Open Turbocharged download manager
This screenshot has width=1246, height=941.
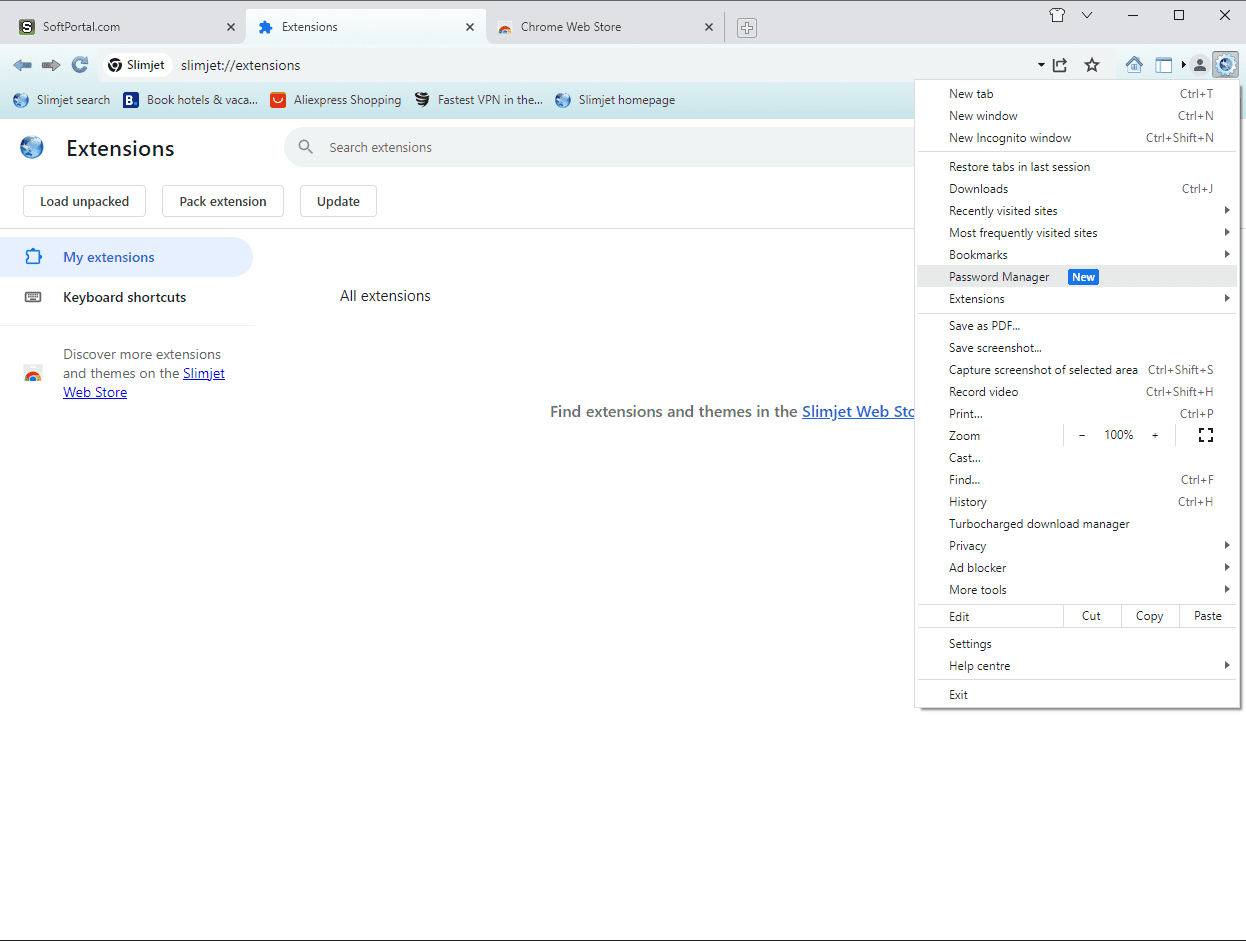pyautogui.click(x=1077, y=524)
